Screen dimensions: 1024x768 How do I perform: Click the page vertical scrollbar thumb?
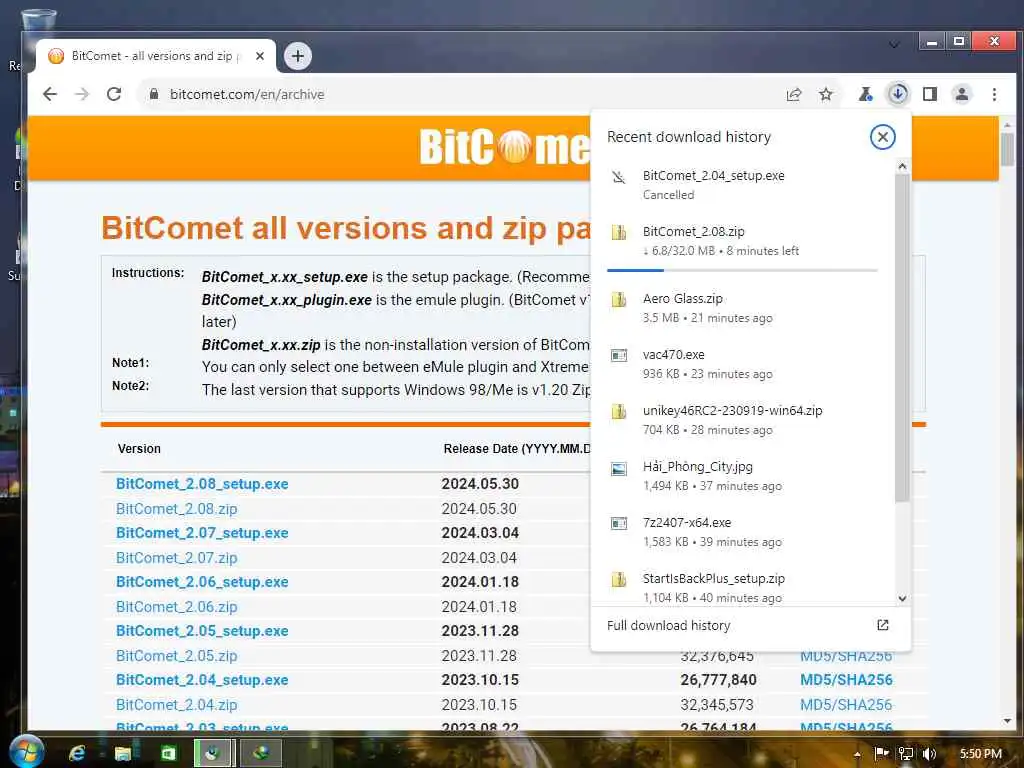(1007, 150)
